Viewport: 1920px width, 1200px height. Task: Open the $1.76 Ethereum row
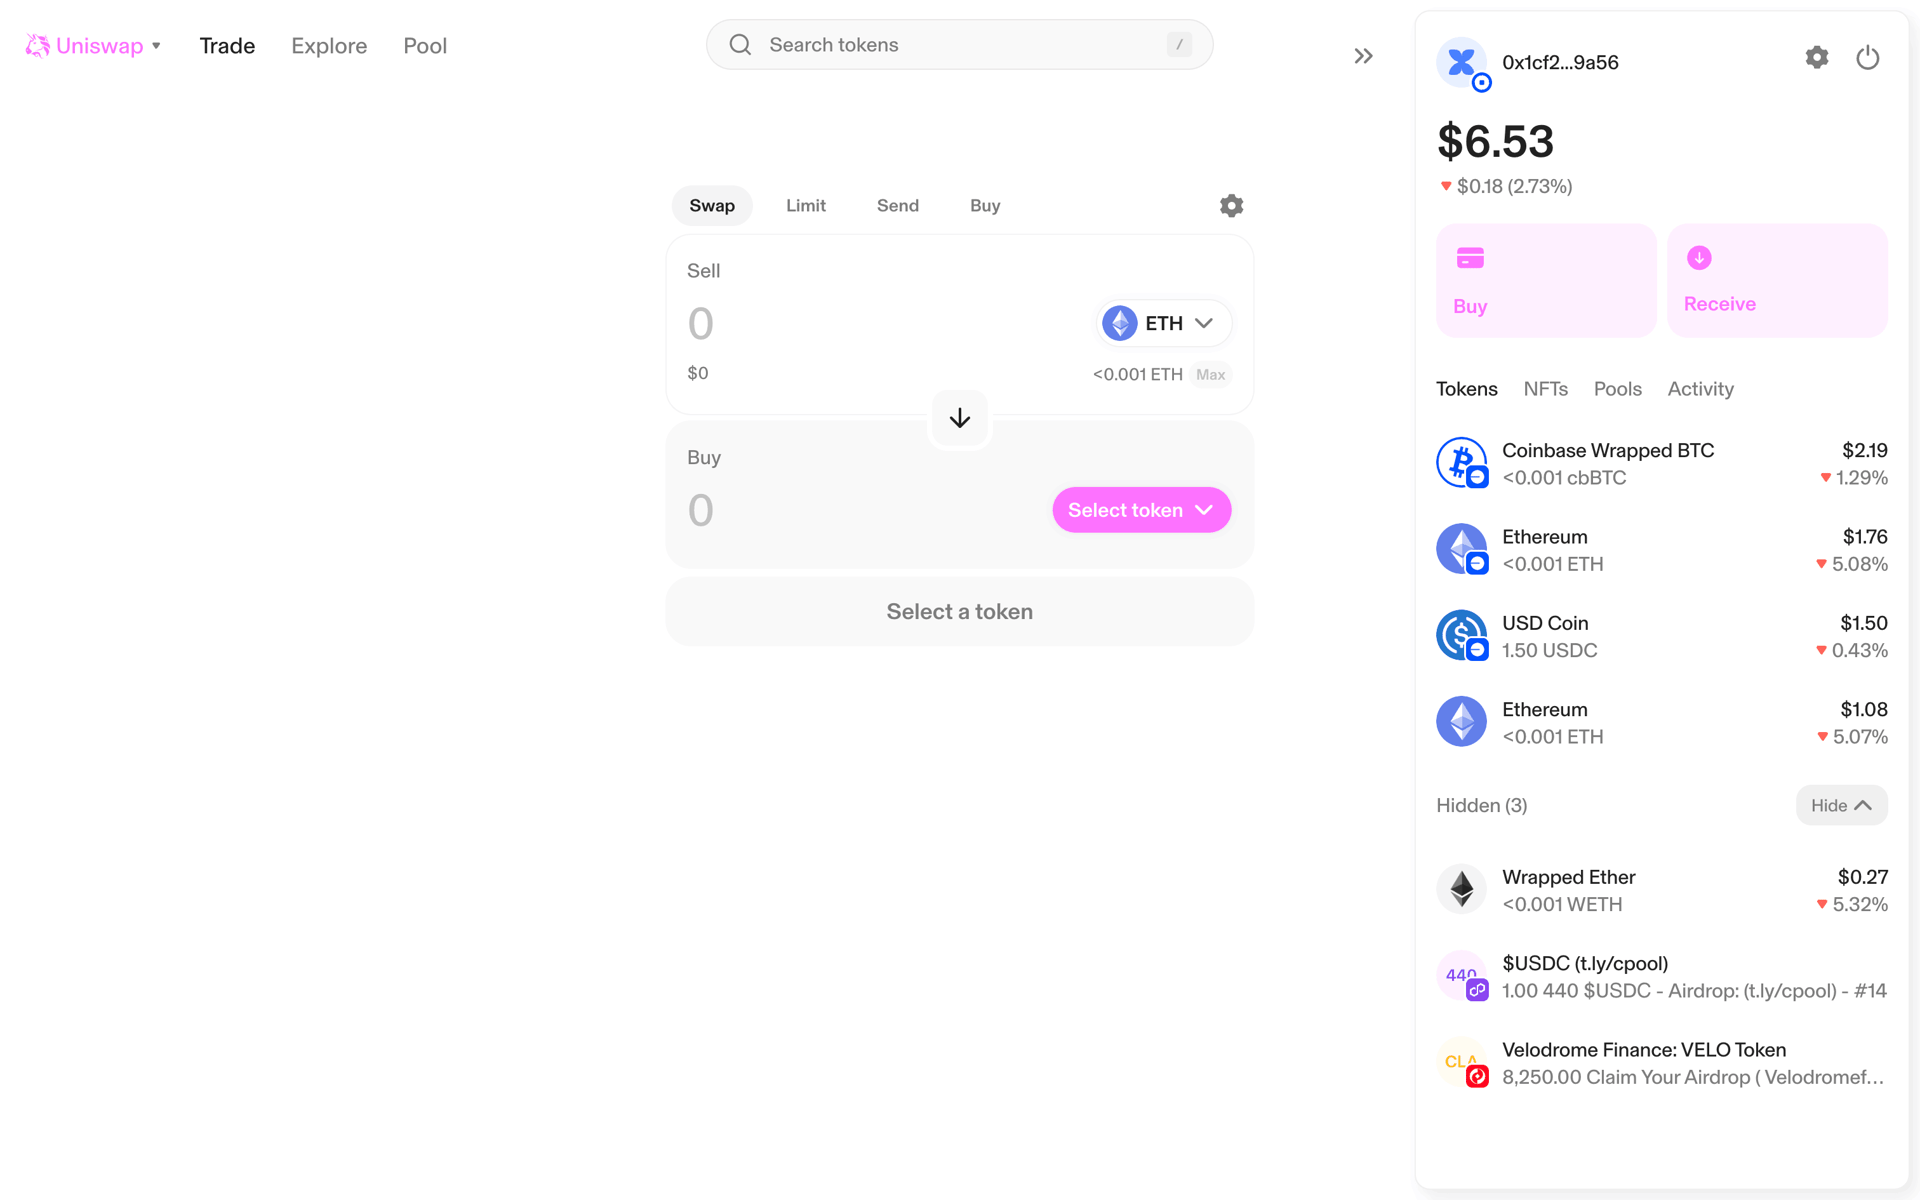pos(1662,550)
